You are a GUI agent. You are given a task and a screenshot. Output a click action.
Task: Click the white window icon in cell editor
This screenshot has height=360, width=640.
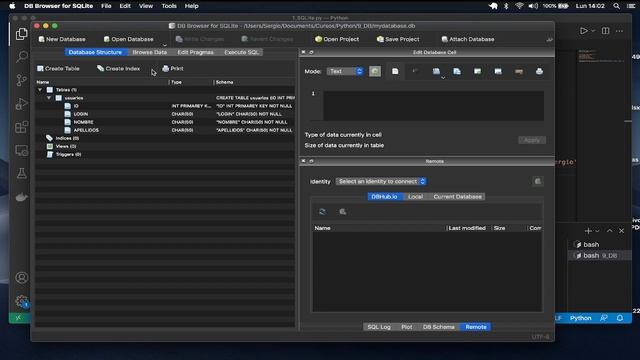498,71
